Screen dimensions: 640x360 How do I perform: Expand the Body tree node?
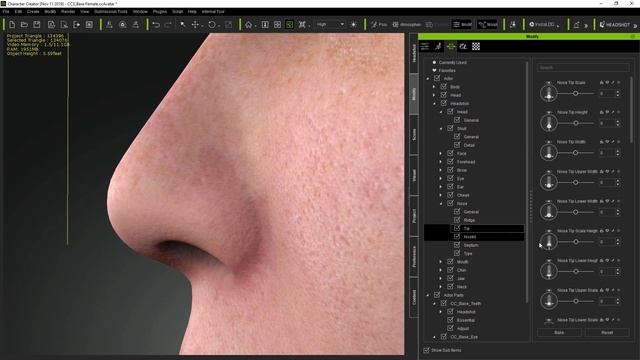(x=434, y=87)
